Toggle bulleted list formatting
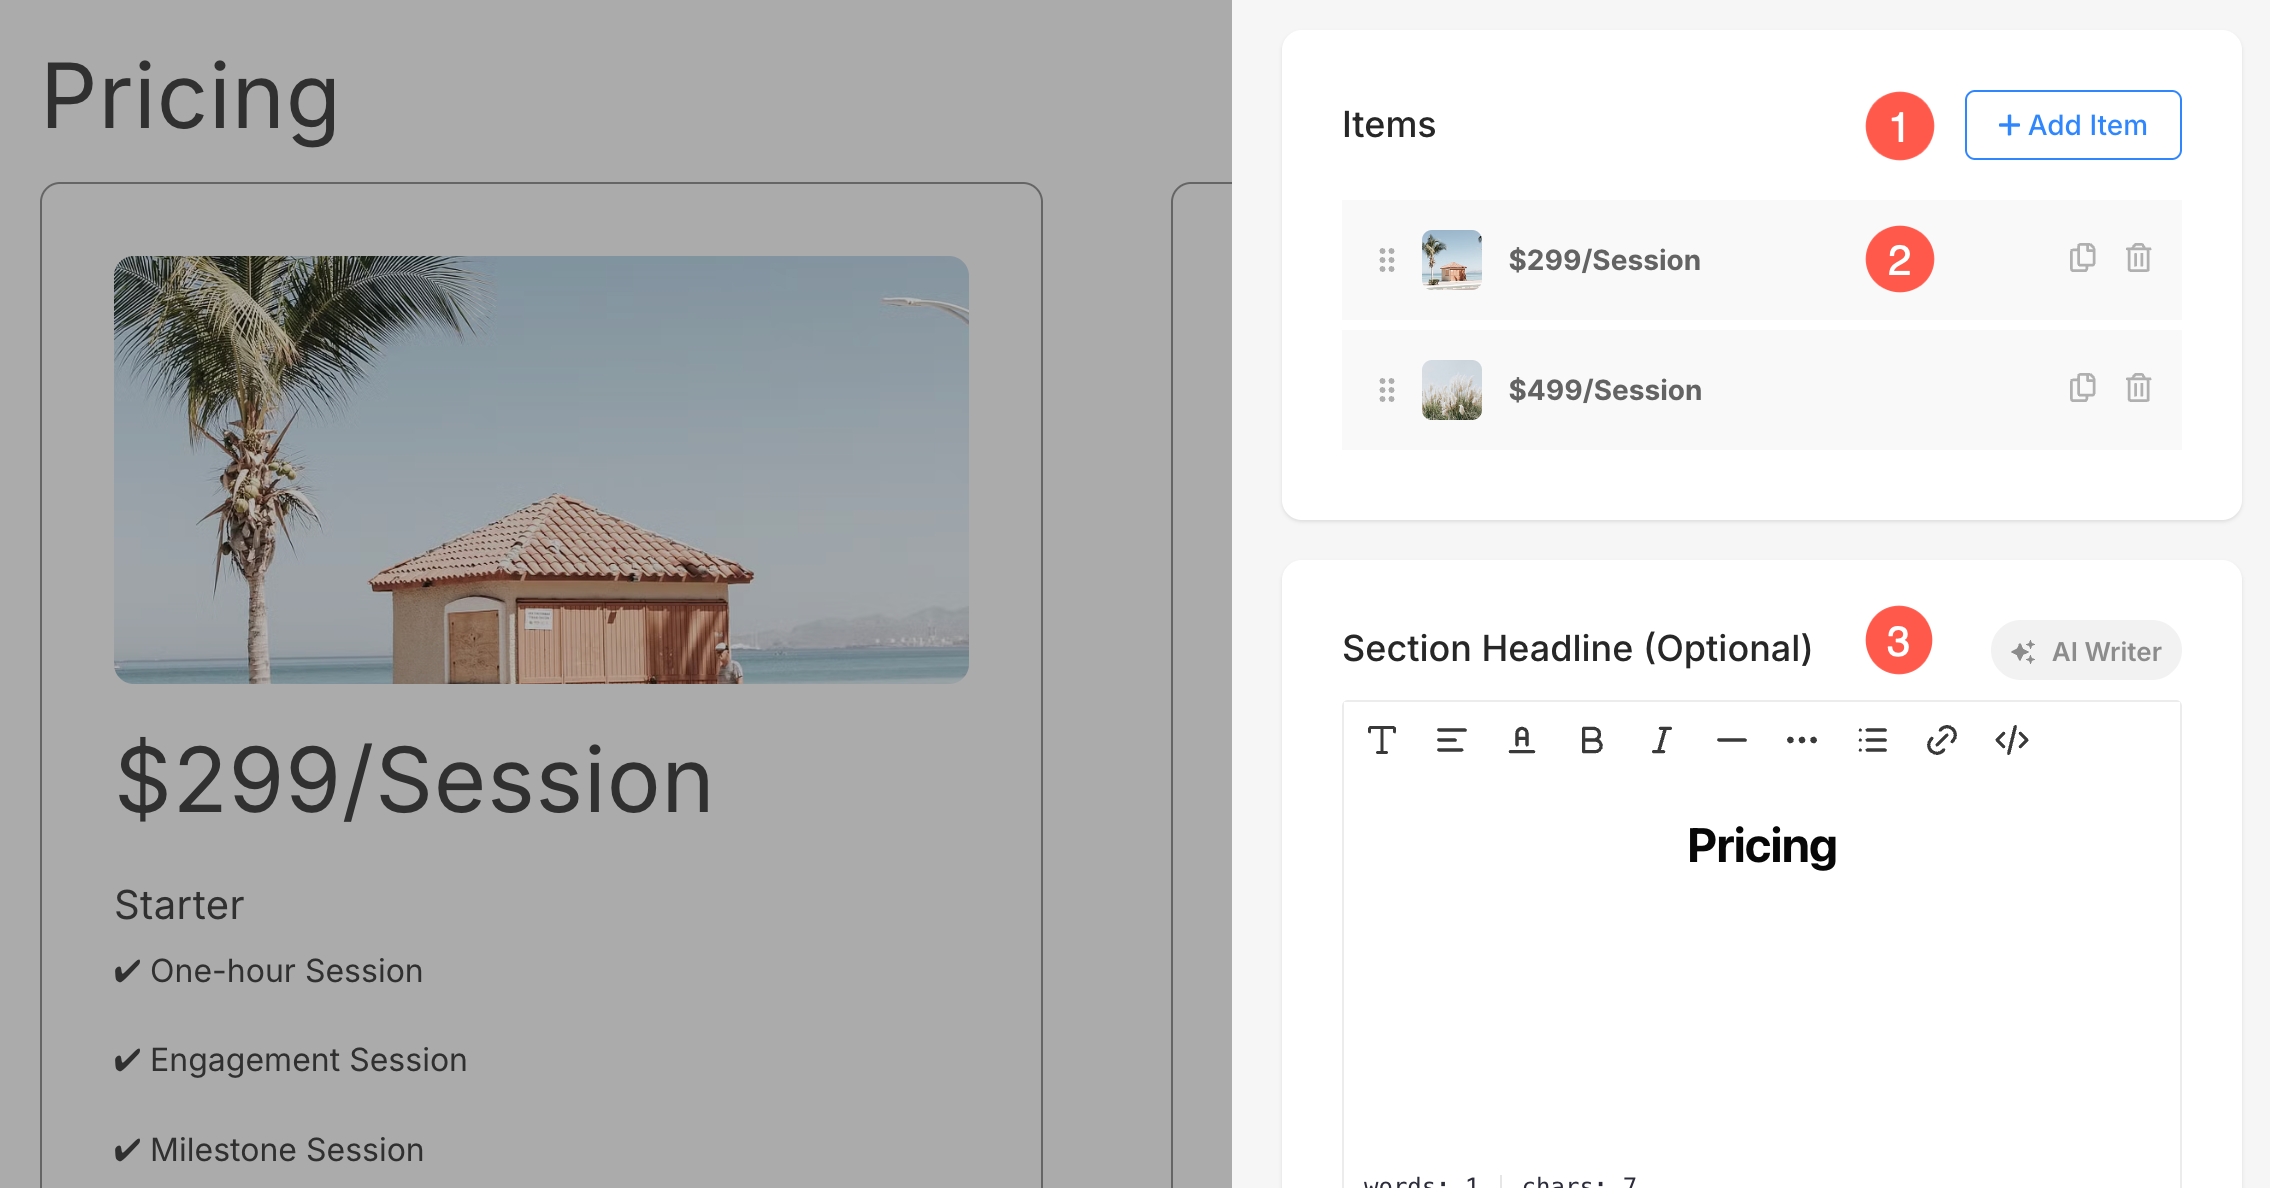2270x1188 pixels. [1872, 740]
